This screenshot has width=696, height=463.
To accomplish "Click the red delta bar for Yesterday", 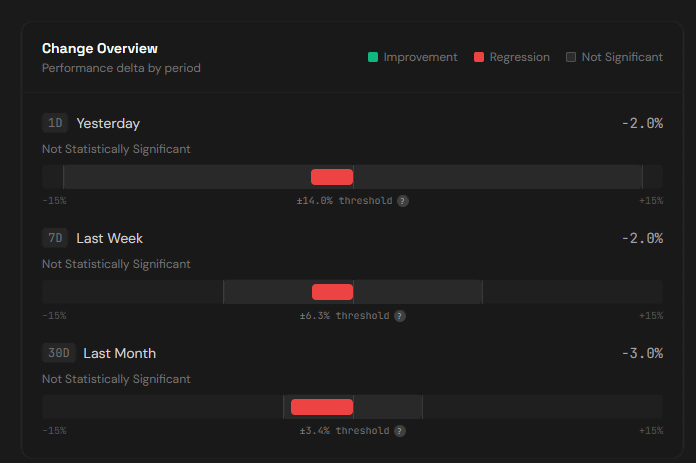I will (332, 177).
